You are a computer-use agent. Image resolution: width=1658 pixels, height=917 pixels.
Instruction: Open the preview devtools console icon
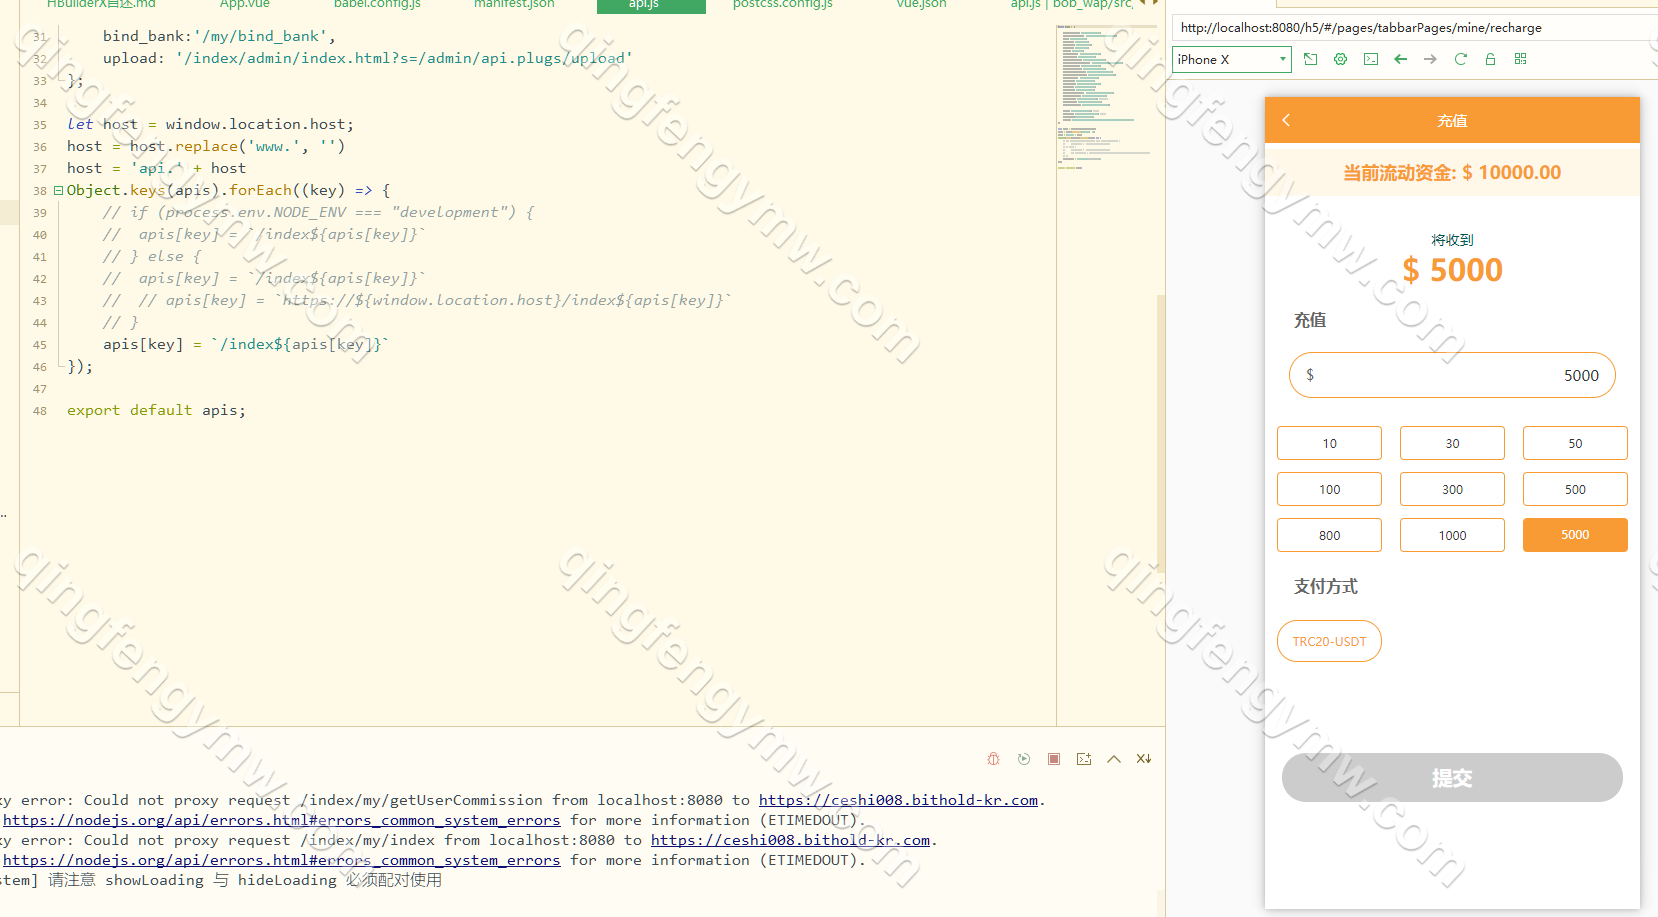coord(1371,59)
